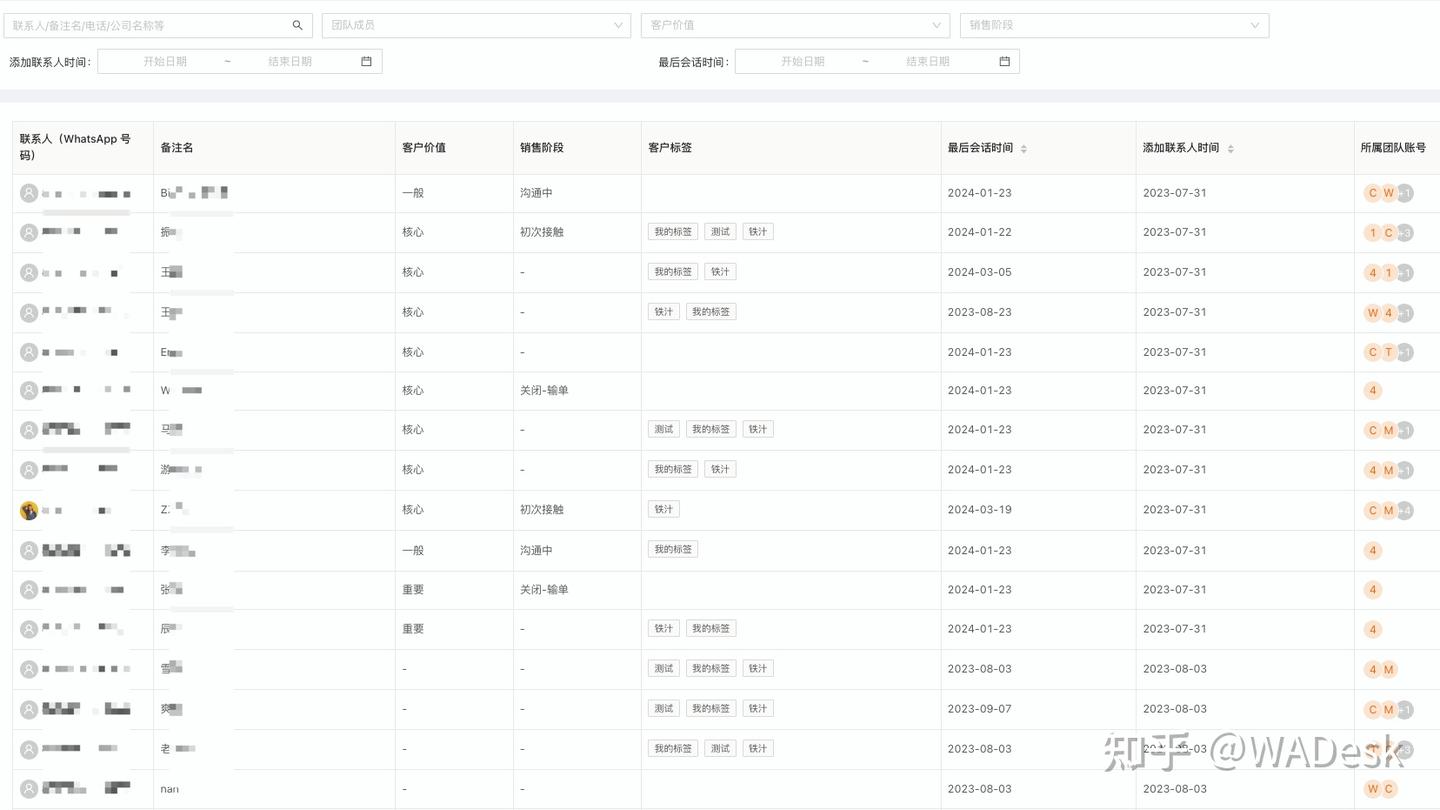Click the ascending sort arrow on 最后会话时间 column
Image resolution: width=1440 pixels, height=810 pixels.
(1023, 143)
